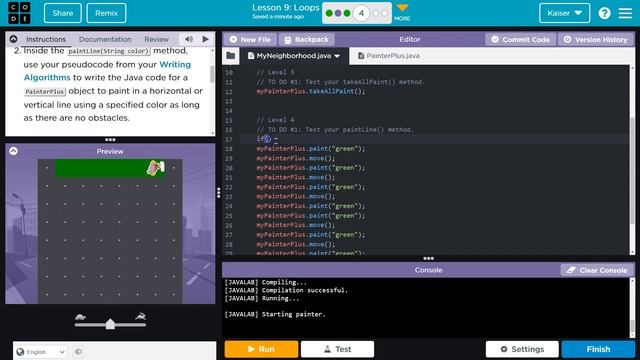Click the Clear Console button
The image size is (640, 360).
[x=597, y=270]
